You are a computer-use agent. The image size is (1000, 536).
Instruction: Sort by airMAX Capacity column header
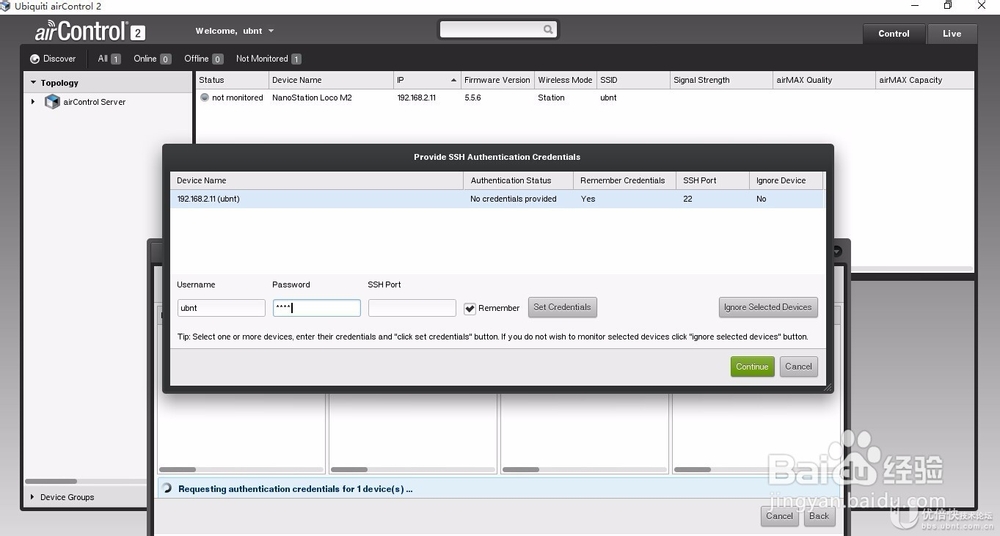[x=924, y=80]
